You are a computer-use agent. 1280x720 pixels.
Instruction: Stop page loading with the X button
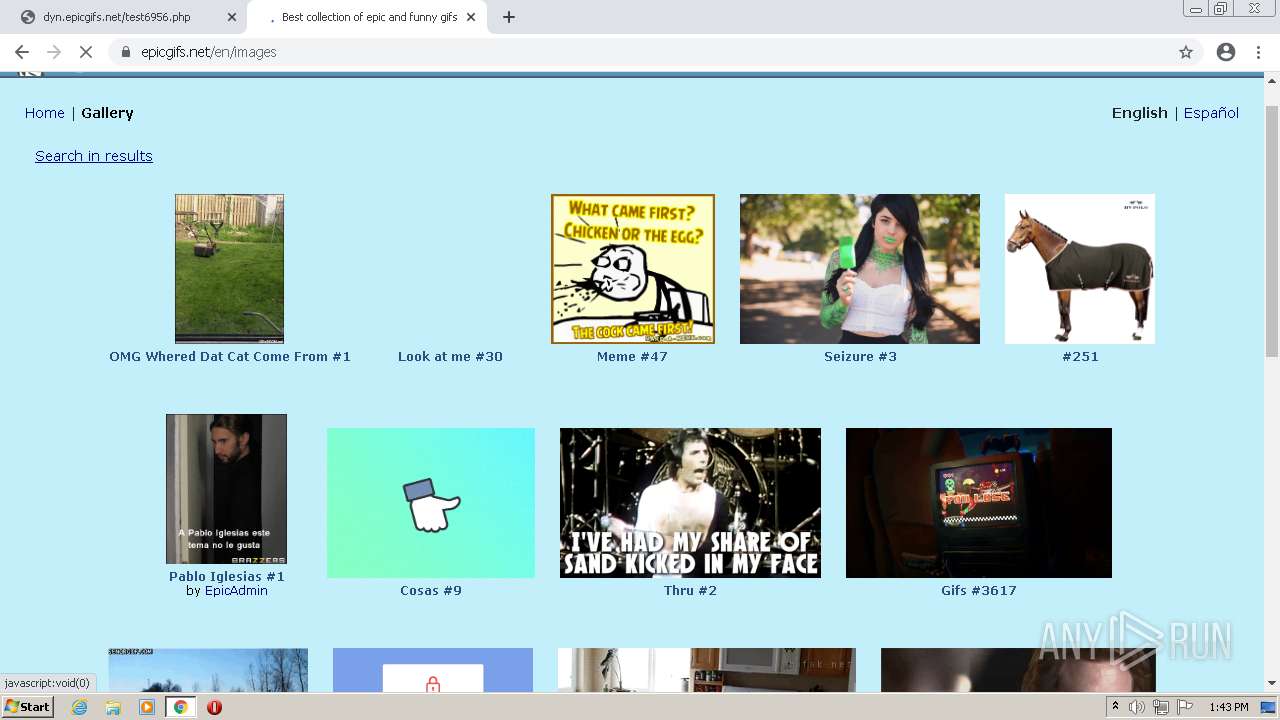86,52
